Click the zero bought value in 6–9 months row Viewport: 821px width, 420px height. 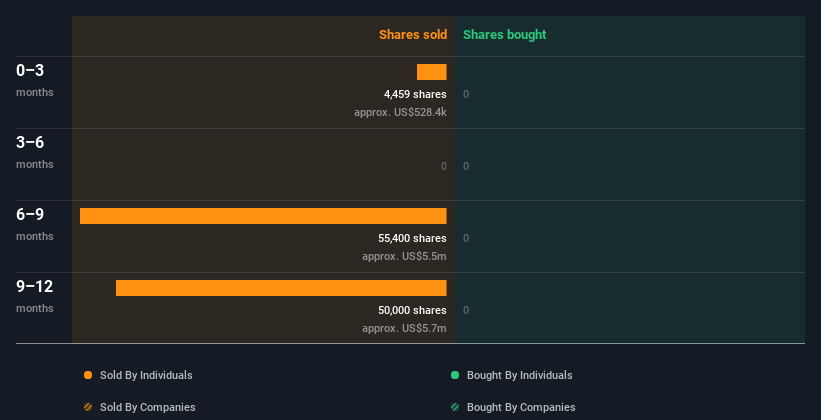pyautogui.click(x=466, y=238)
